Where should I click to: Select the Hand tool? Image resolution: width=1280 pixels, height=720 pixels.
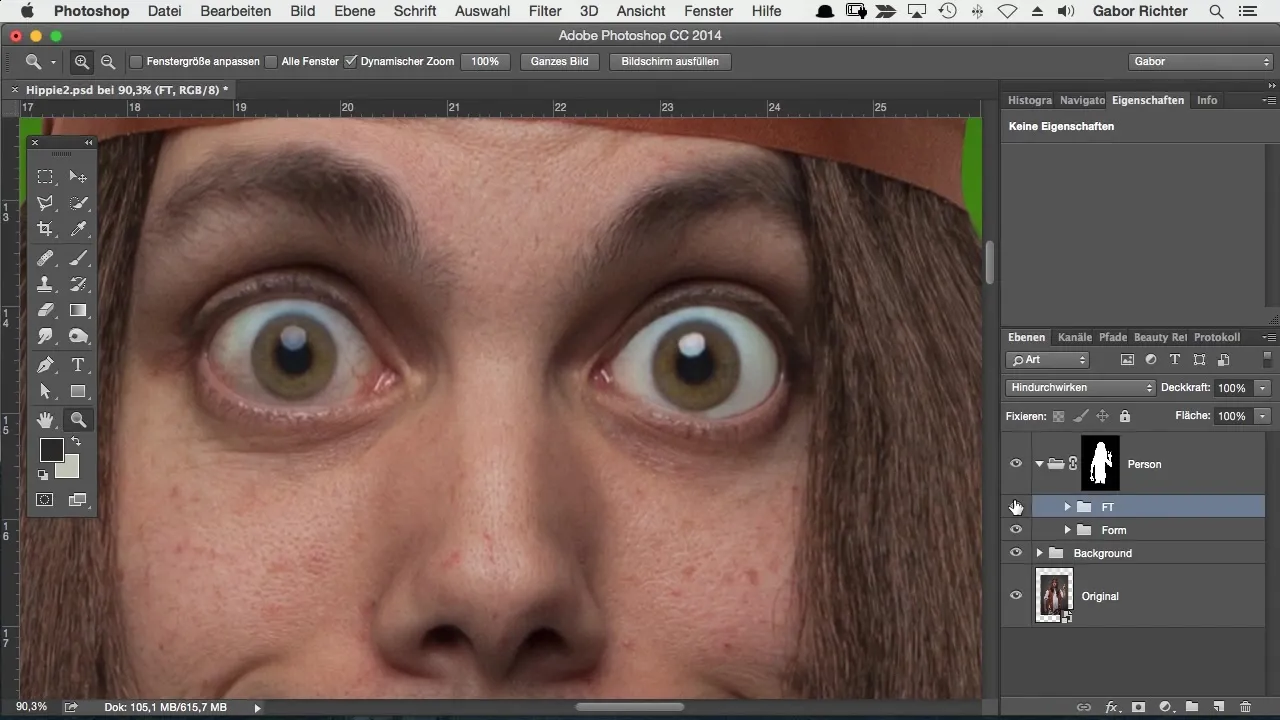[45, 421]
